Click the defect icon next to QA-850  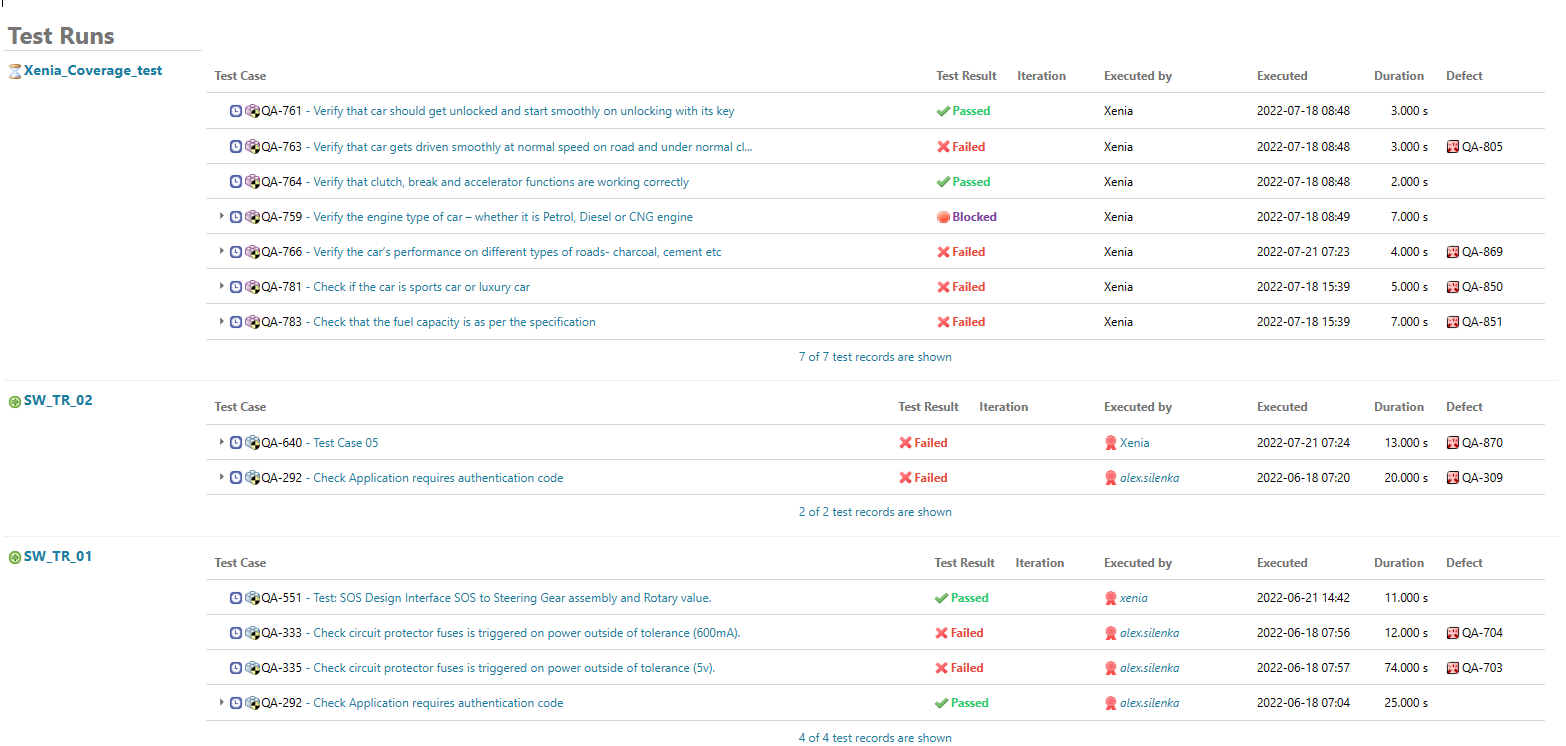tap(1453, 287)
